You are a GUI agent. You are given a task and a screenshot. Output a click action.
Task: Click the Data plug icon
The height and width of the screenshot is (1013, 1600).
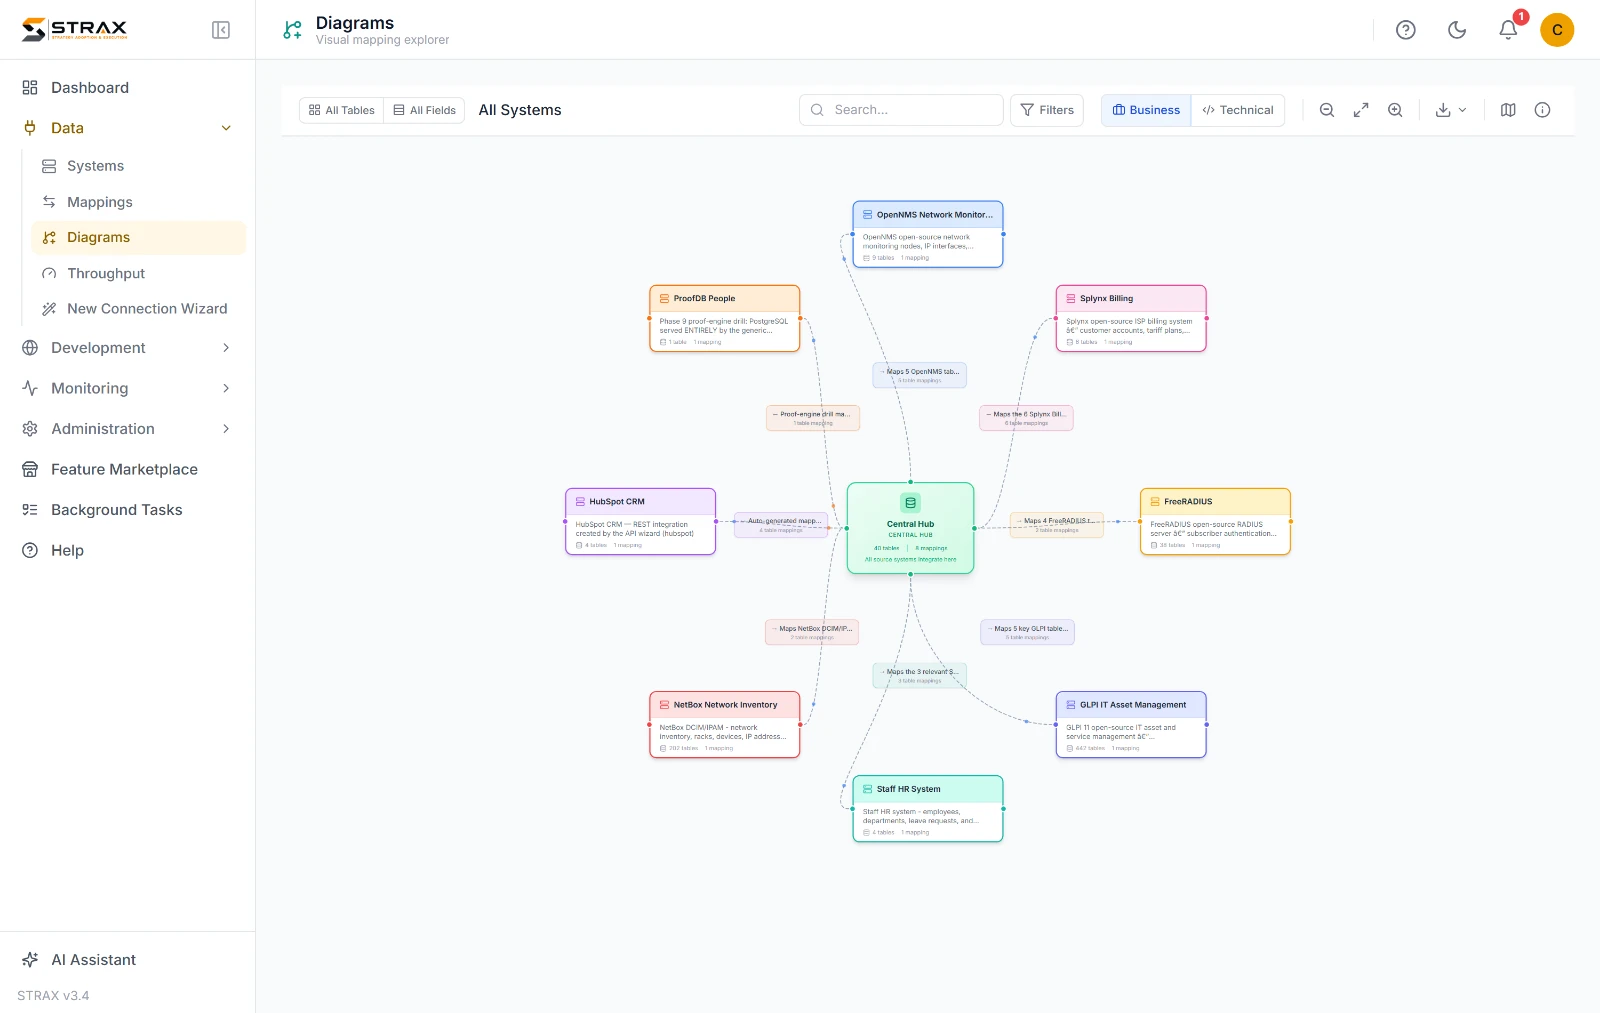[30, 128]
